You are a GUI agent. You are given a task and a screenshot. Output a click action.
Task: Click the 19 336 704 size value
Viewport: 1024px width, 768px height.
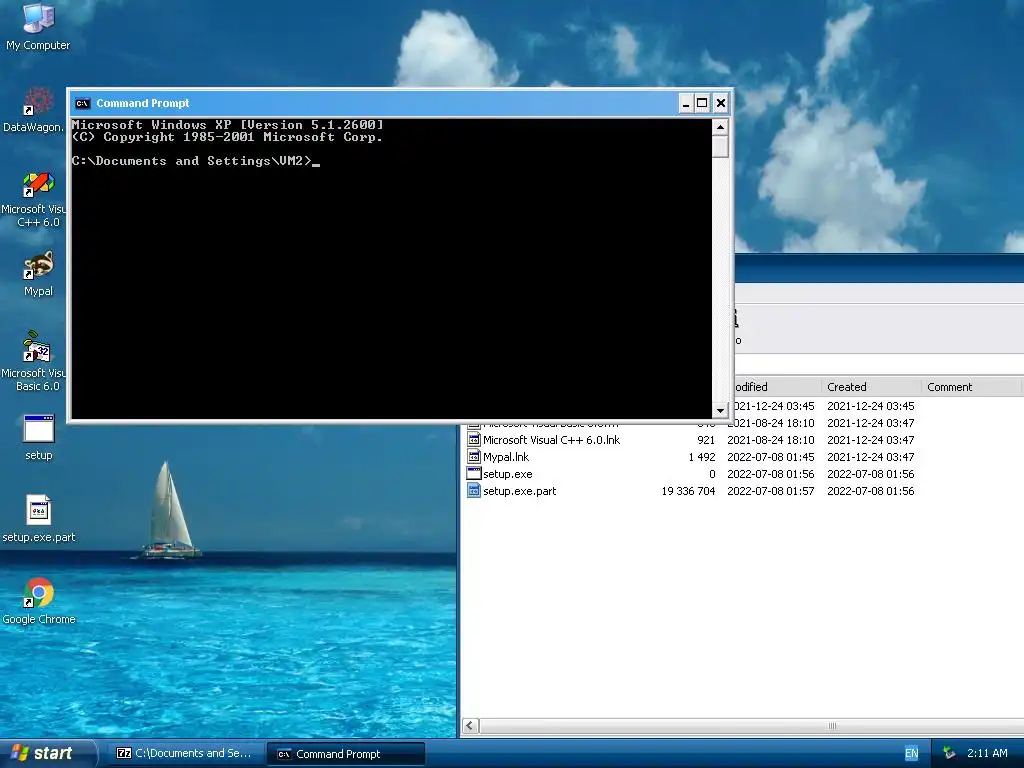[688, 491]
